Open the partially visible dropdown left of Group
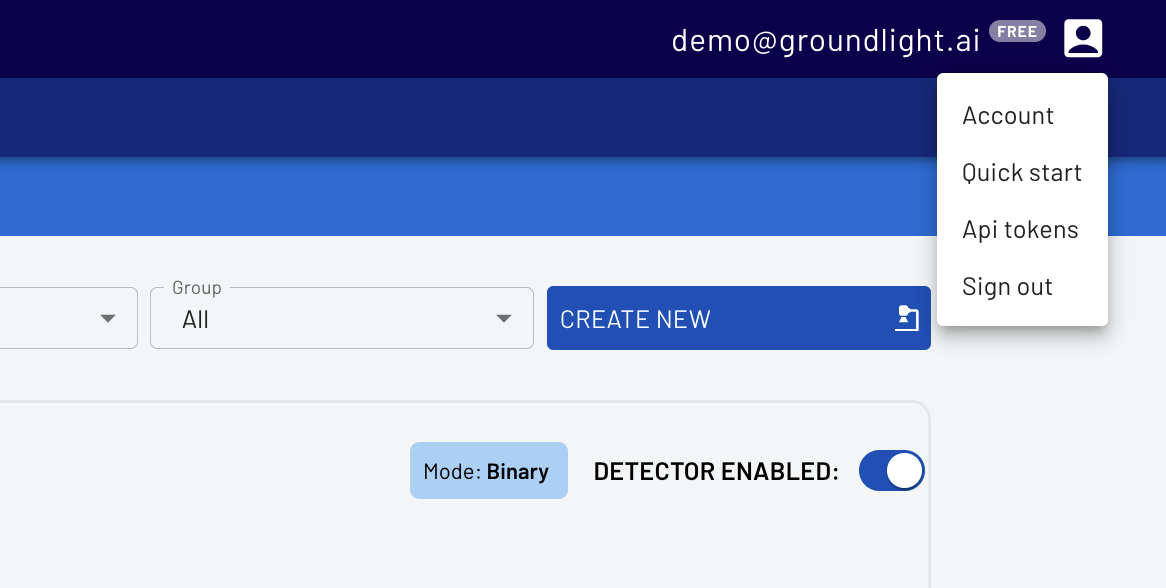1166x588 pixels. 68,318
